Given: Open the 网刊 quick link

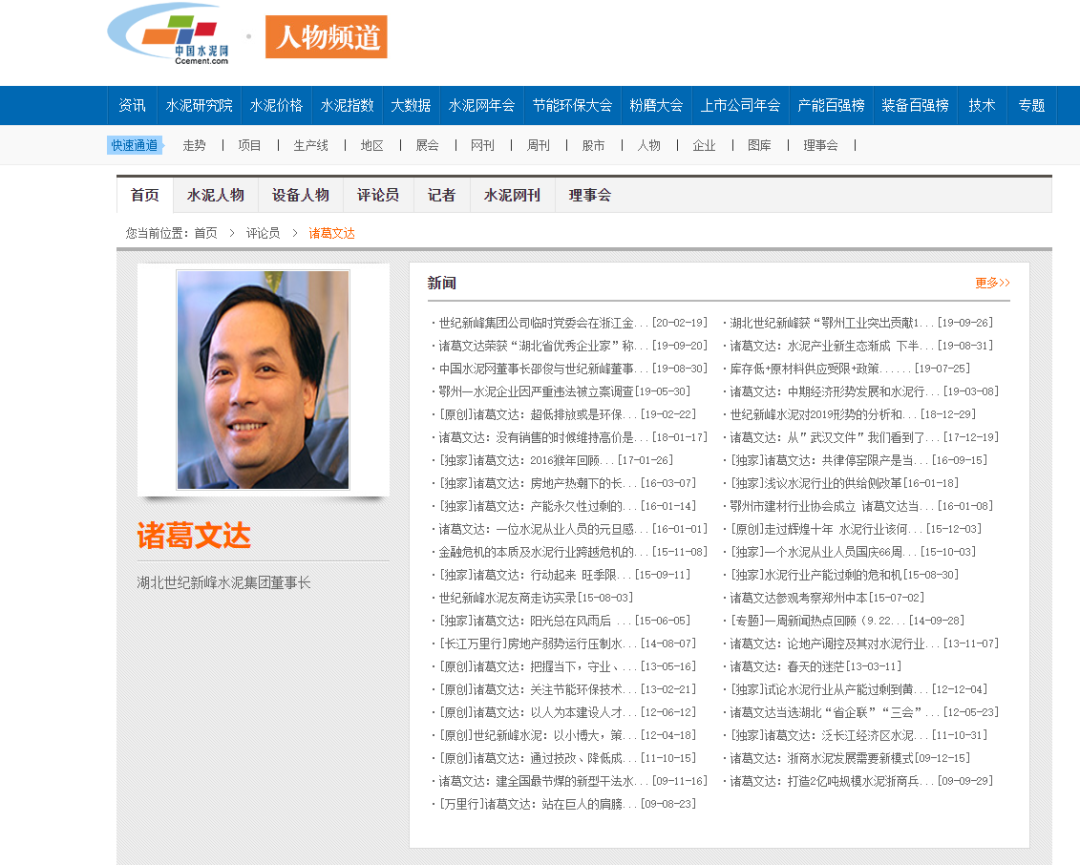Looking at the screenshot, I should (482, 145).
